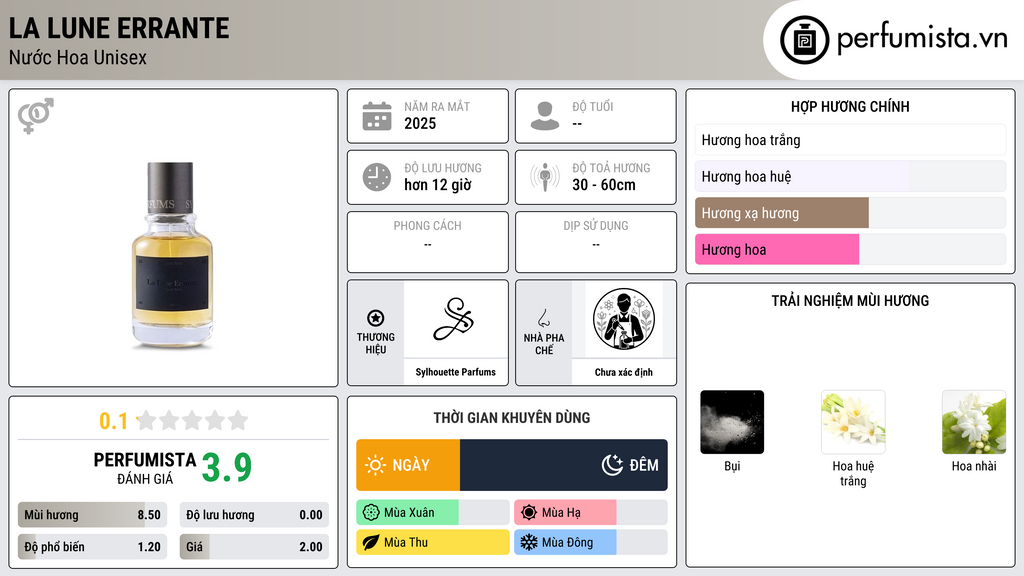Click the Độ lưu hương 0.00 score bar

click(x=254, y=515)
